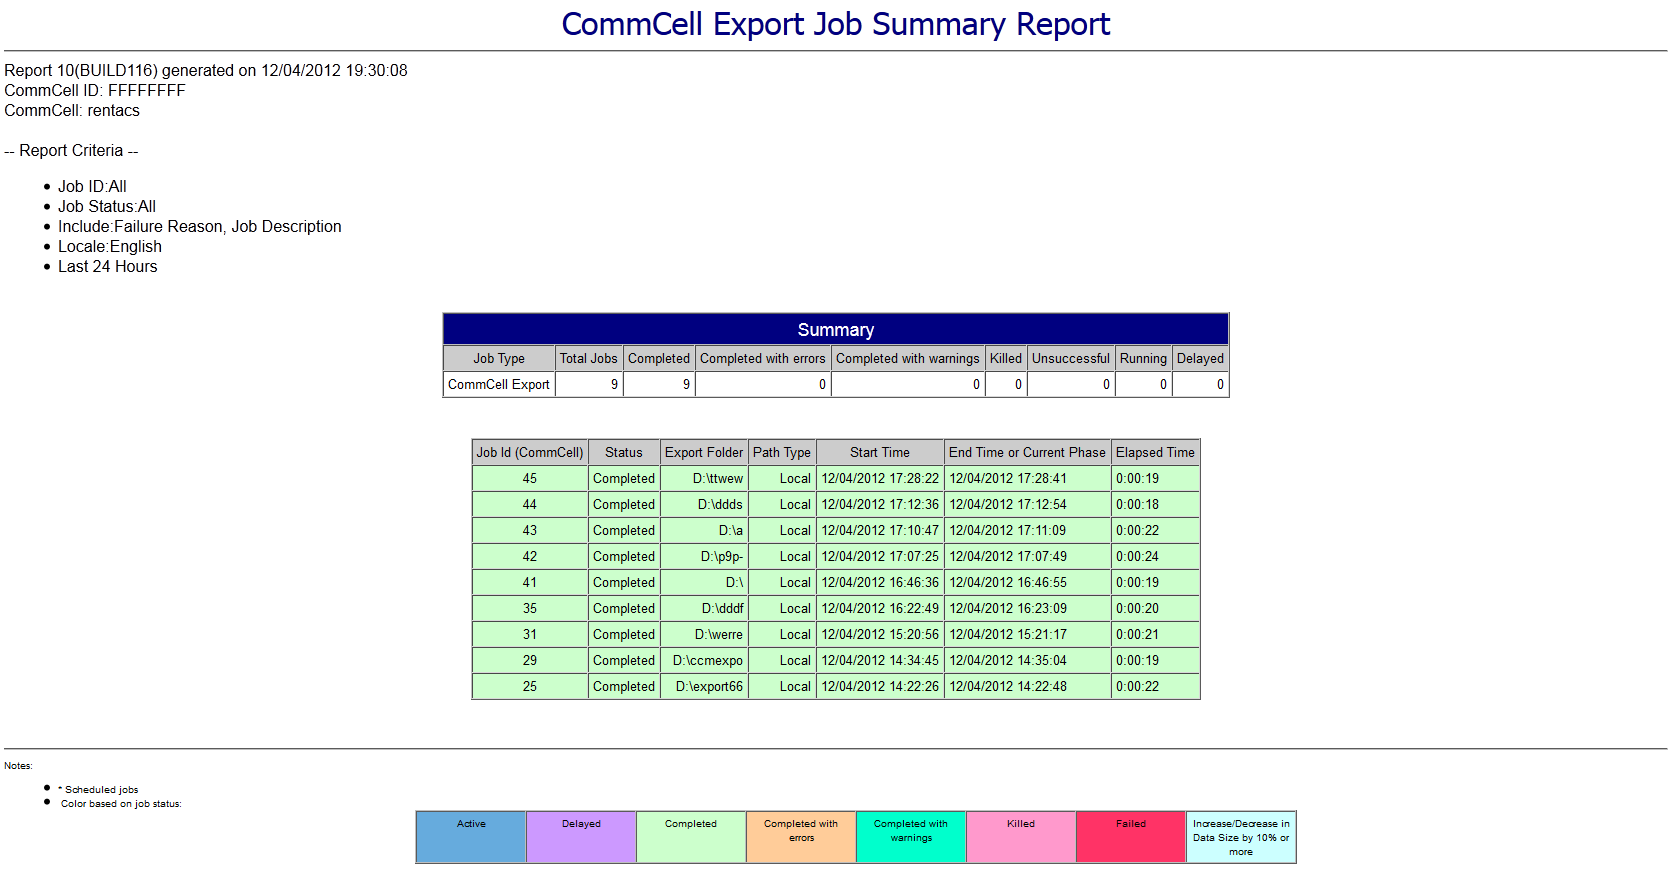Click the Job ID:All criteria item
The height and width of the screenshot is (872, 1670).
(92, 186)
